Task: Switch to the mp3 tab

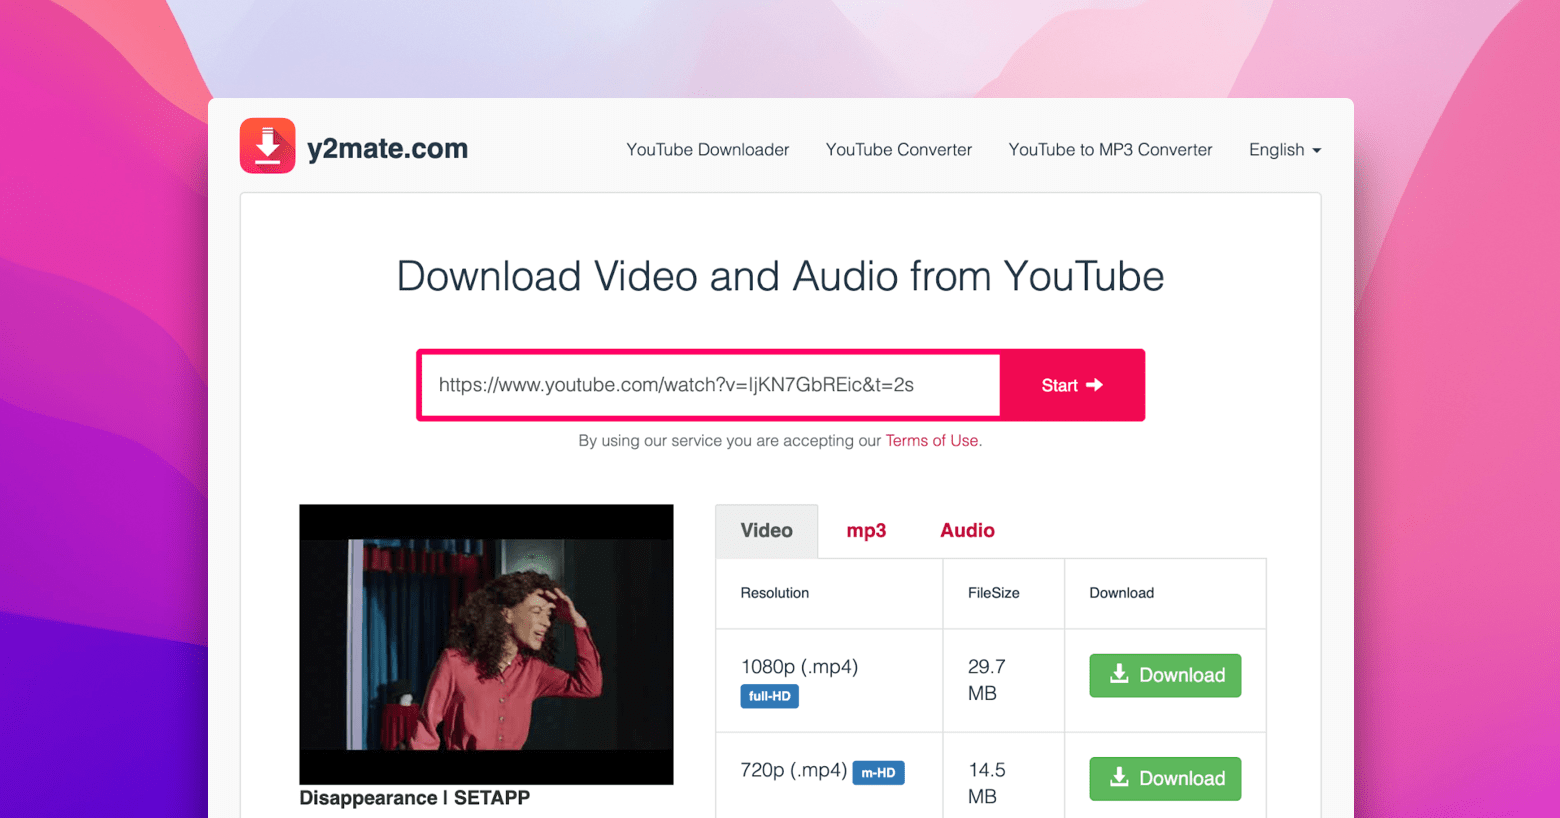Action: click(x=866, y=530)
